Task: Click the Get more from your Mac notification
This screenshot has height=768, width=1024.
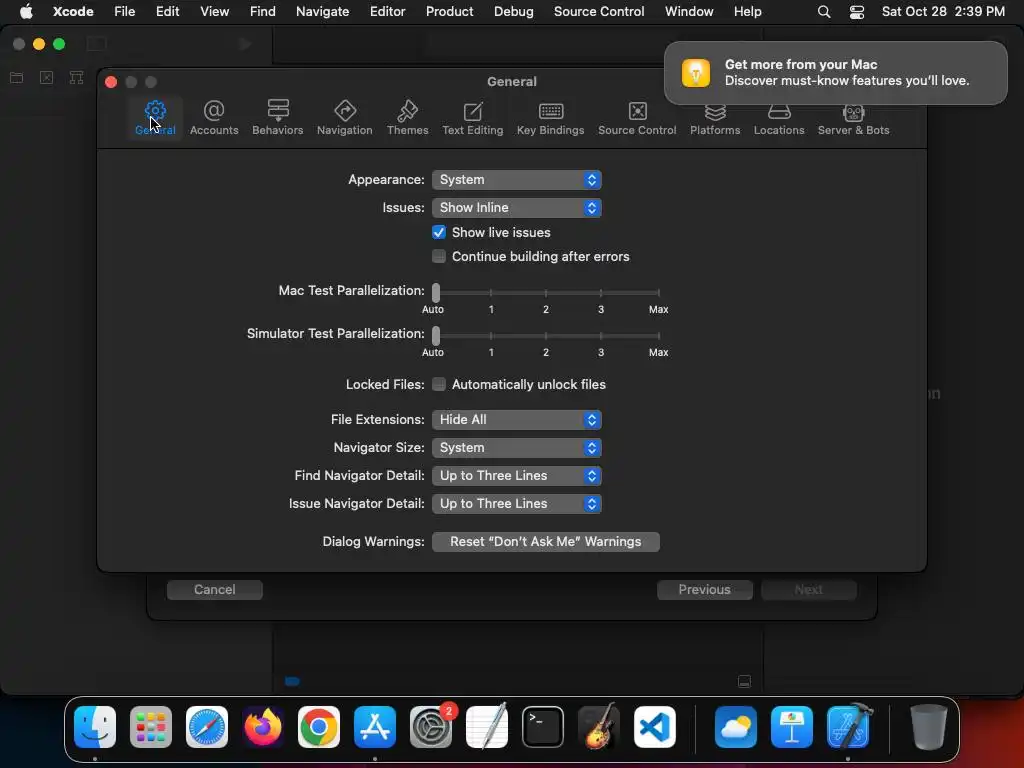Action: (836, 73)
